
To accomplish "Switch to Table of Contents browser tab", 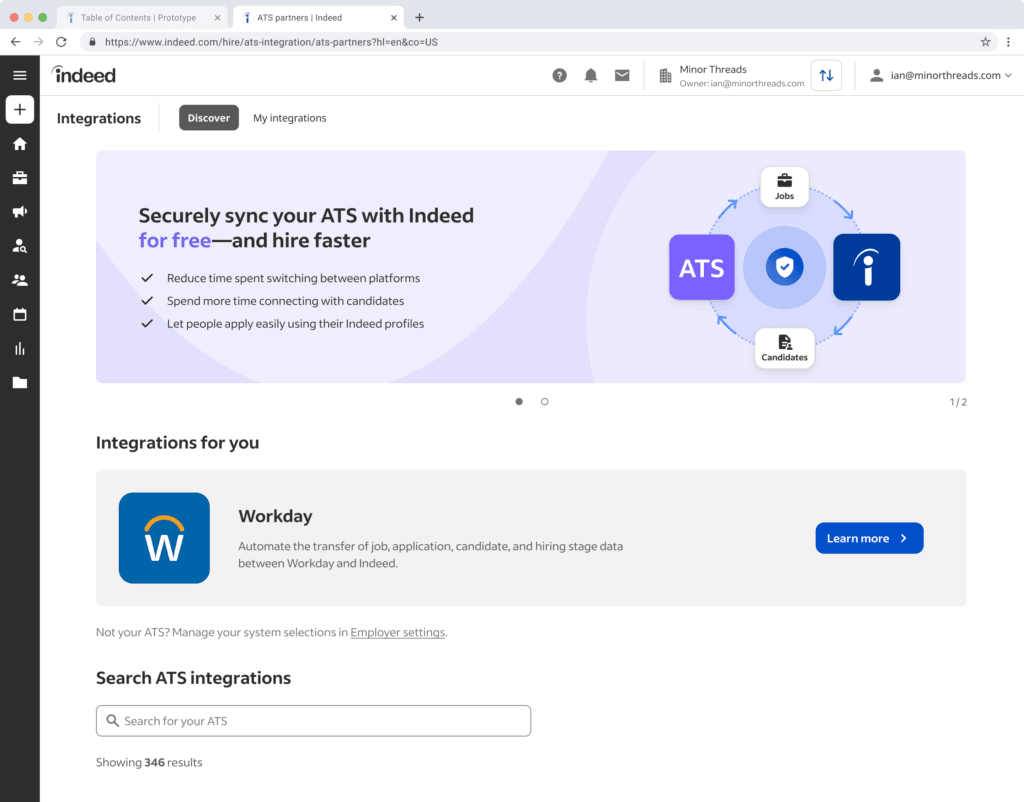I will [x=144, y=18].
